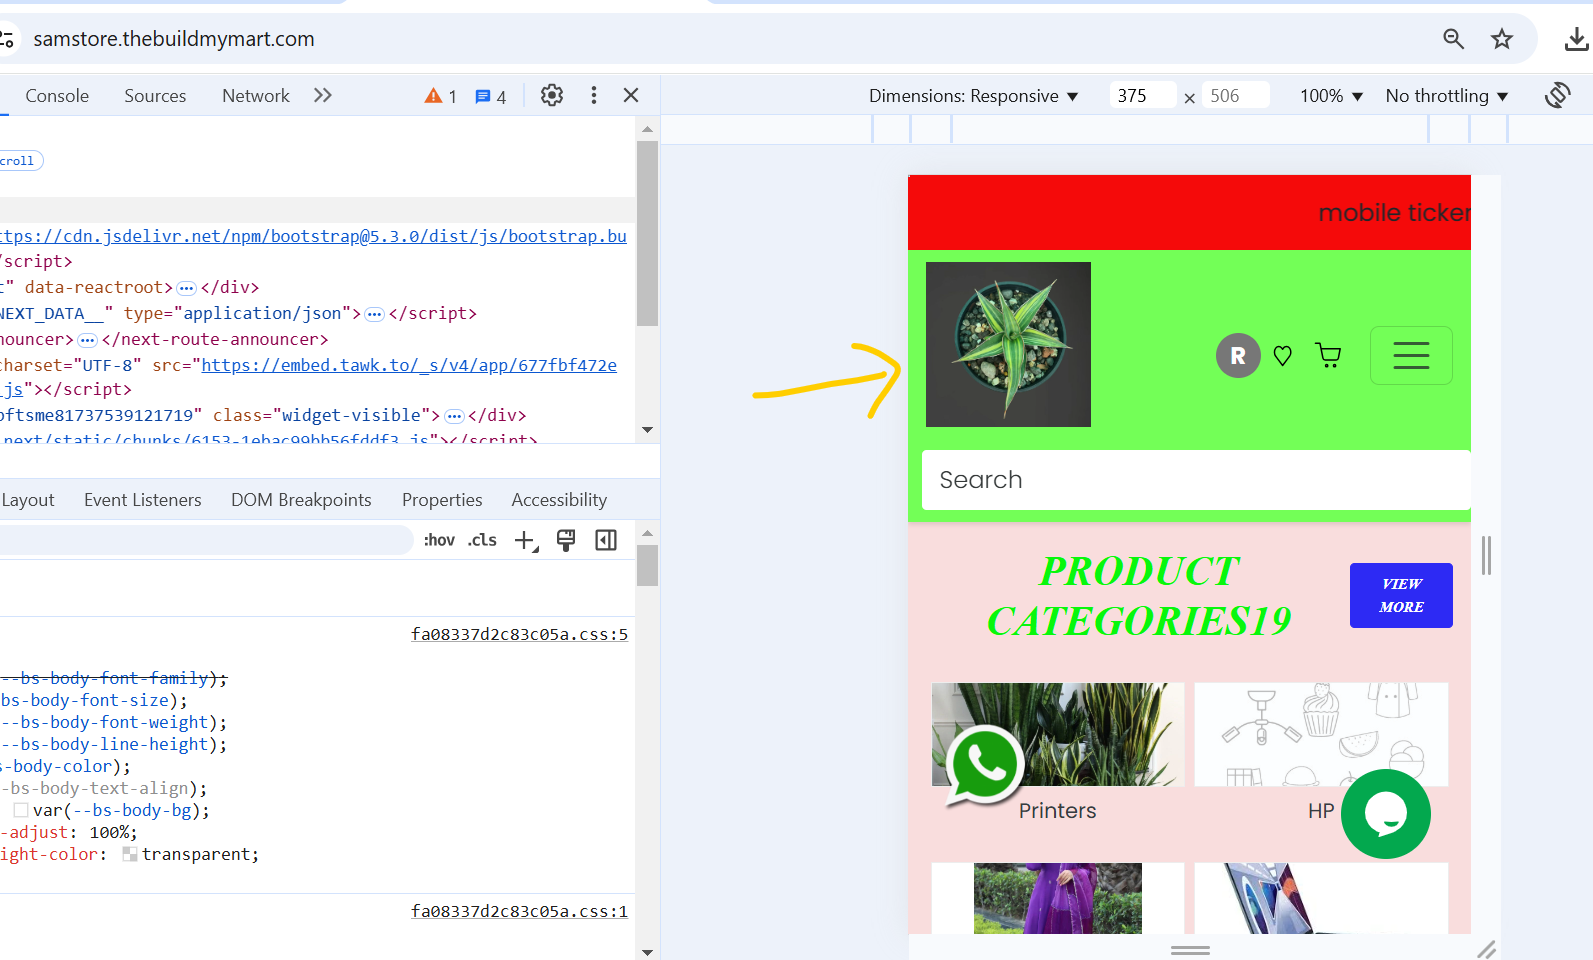The height and width of the screenshot is (960, 1593).
Task: Open the fa08337d2c83c05a.css:1 source link
Action: [x=519, y=911]
